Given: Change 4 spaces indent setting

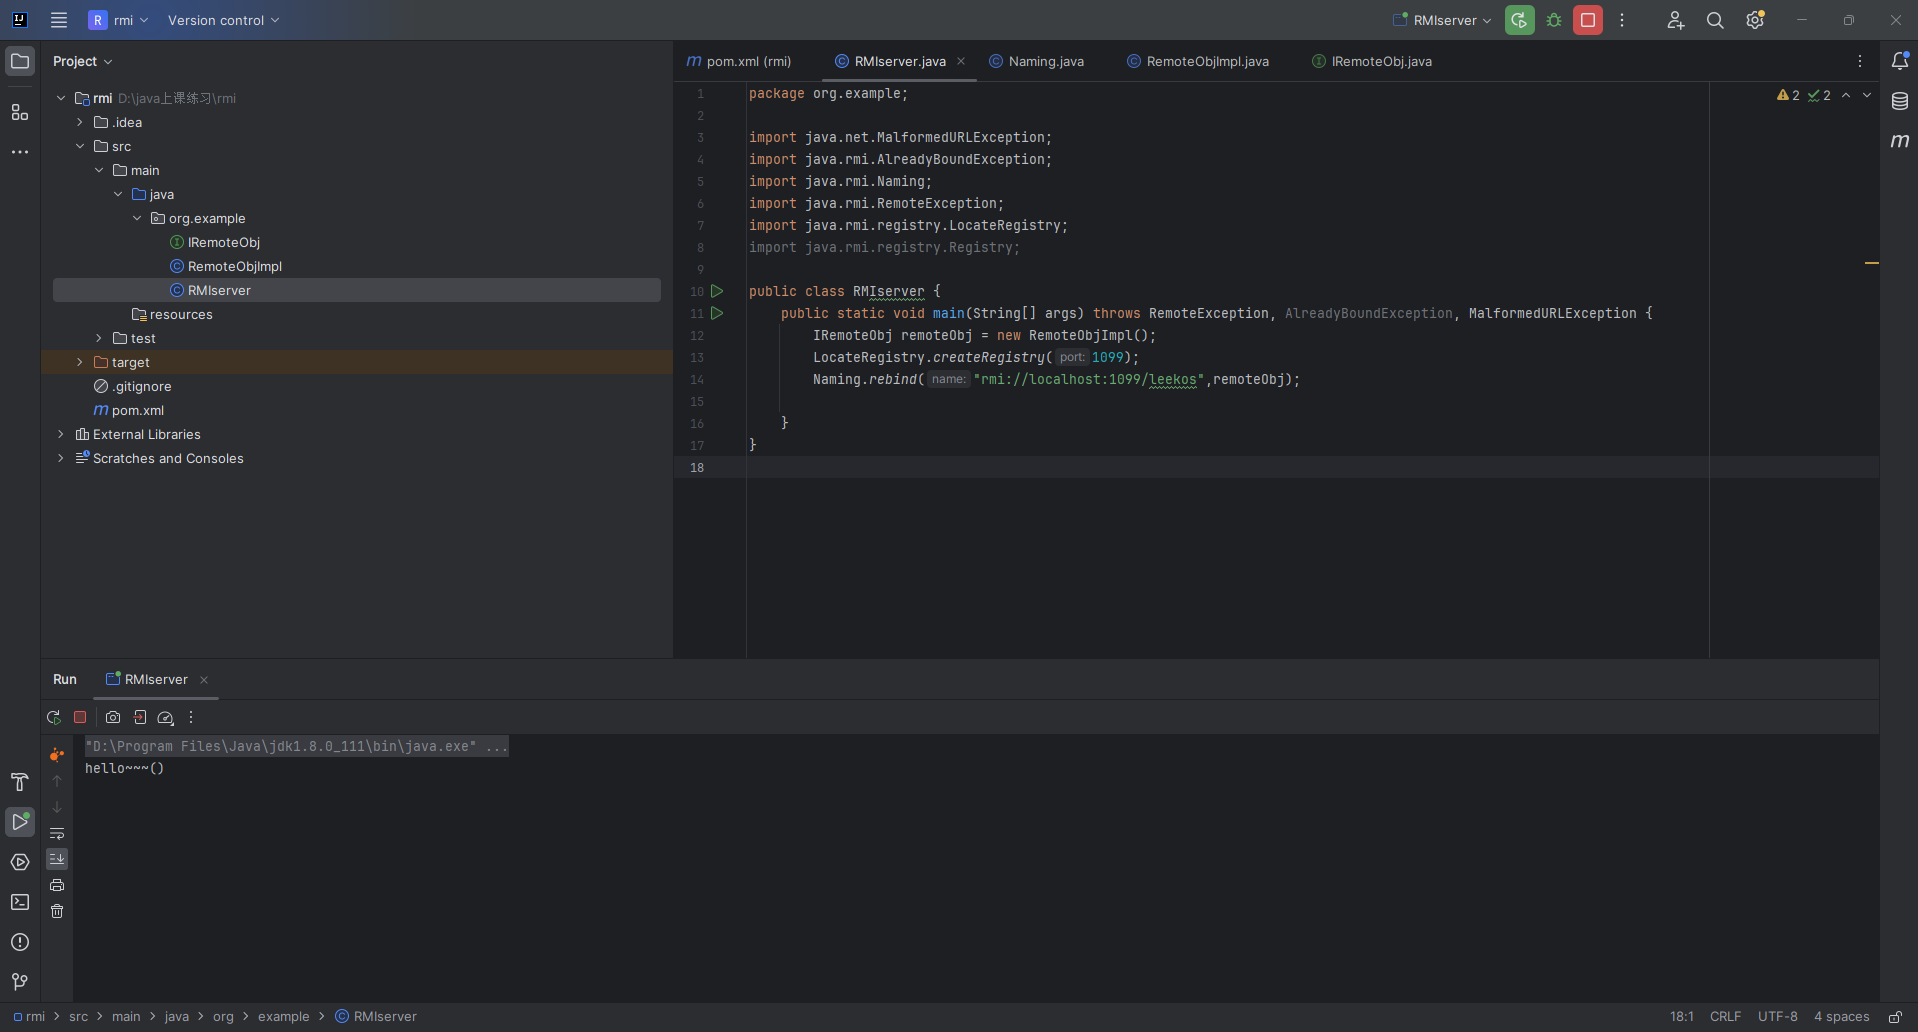Looking at the screenshot, I should (x=1842, y=1016).
